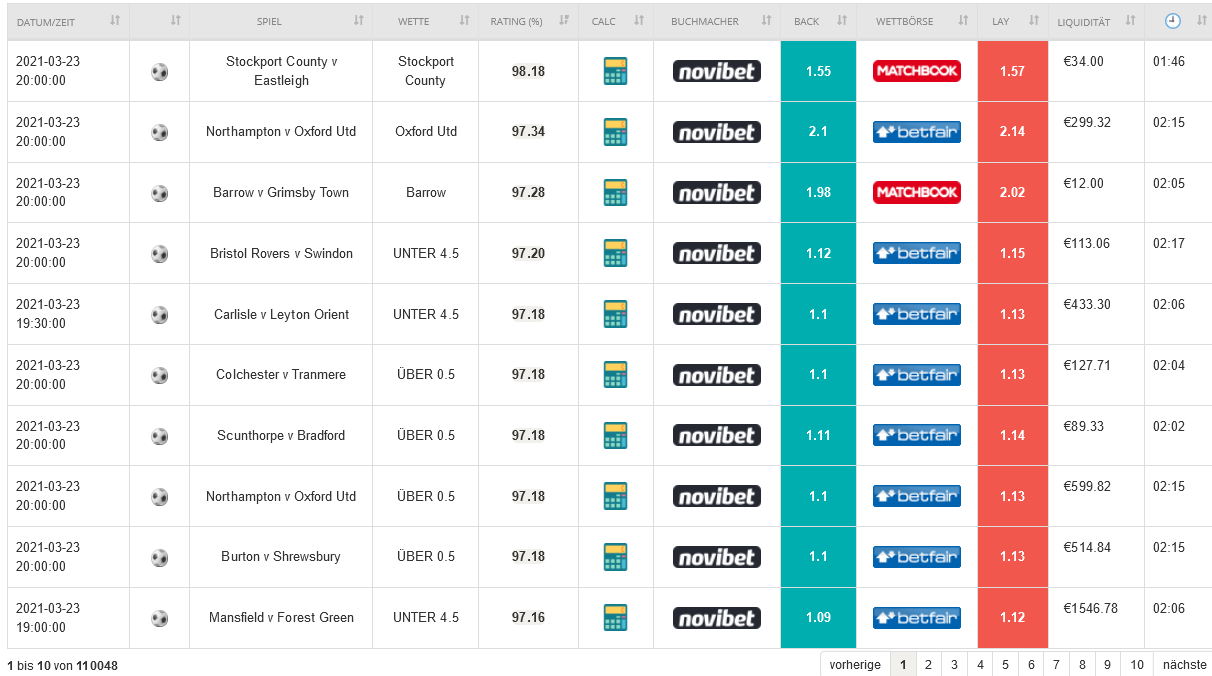Go to page 7
1212x676 pixels.
pyautogui.click(x=1057, y=664)
